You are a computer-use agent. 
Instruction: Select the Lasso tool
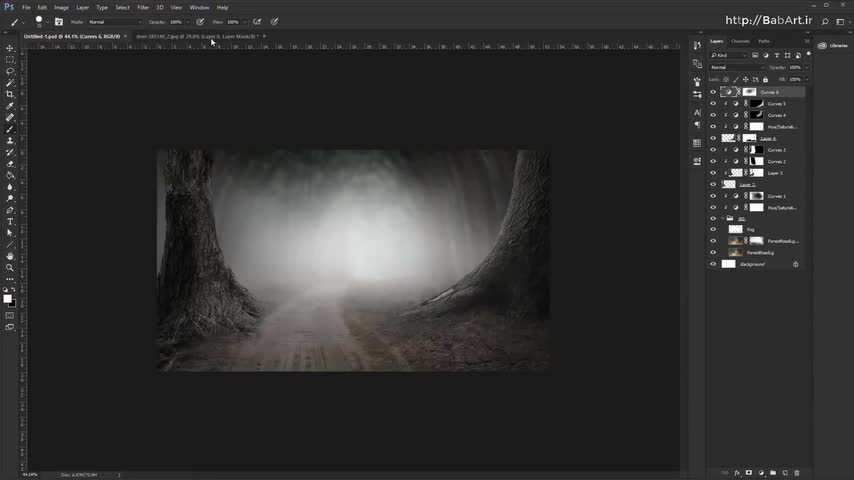click(x=10, y=71)
